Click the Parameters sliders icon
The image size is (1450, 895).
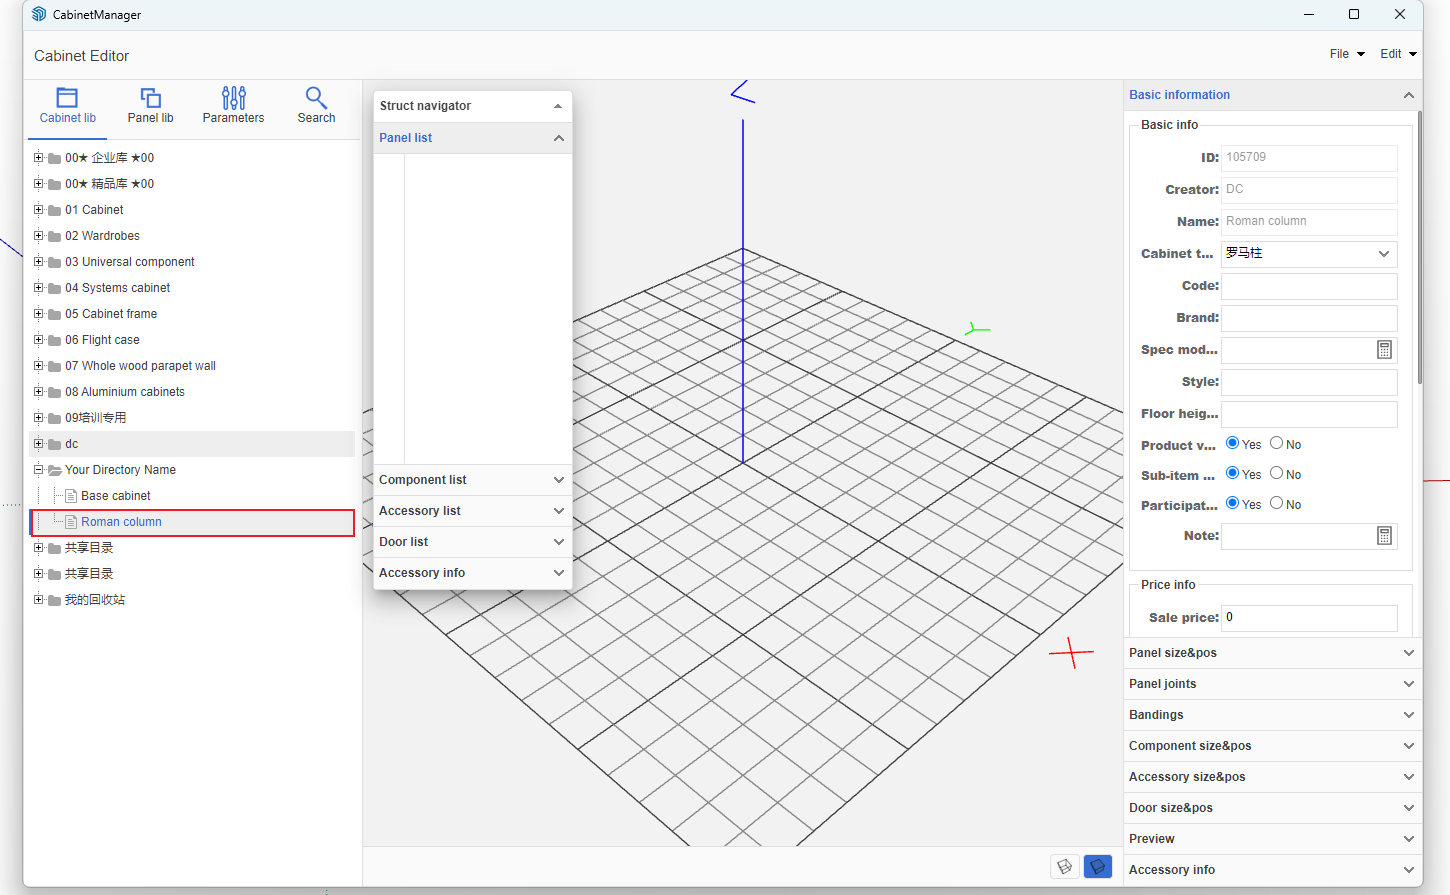(233, 98)
